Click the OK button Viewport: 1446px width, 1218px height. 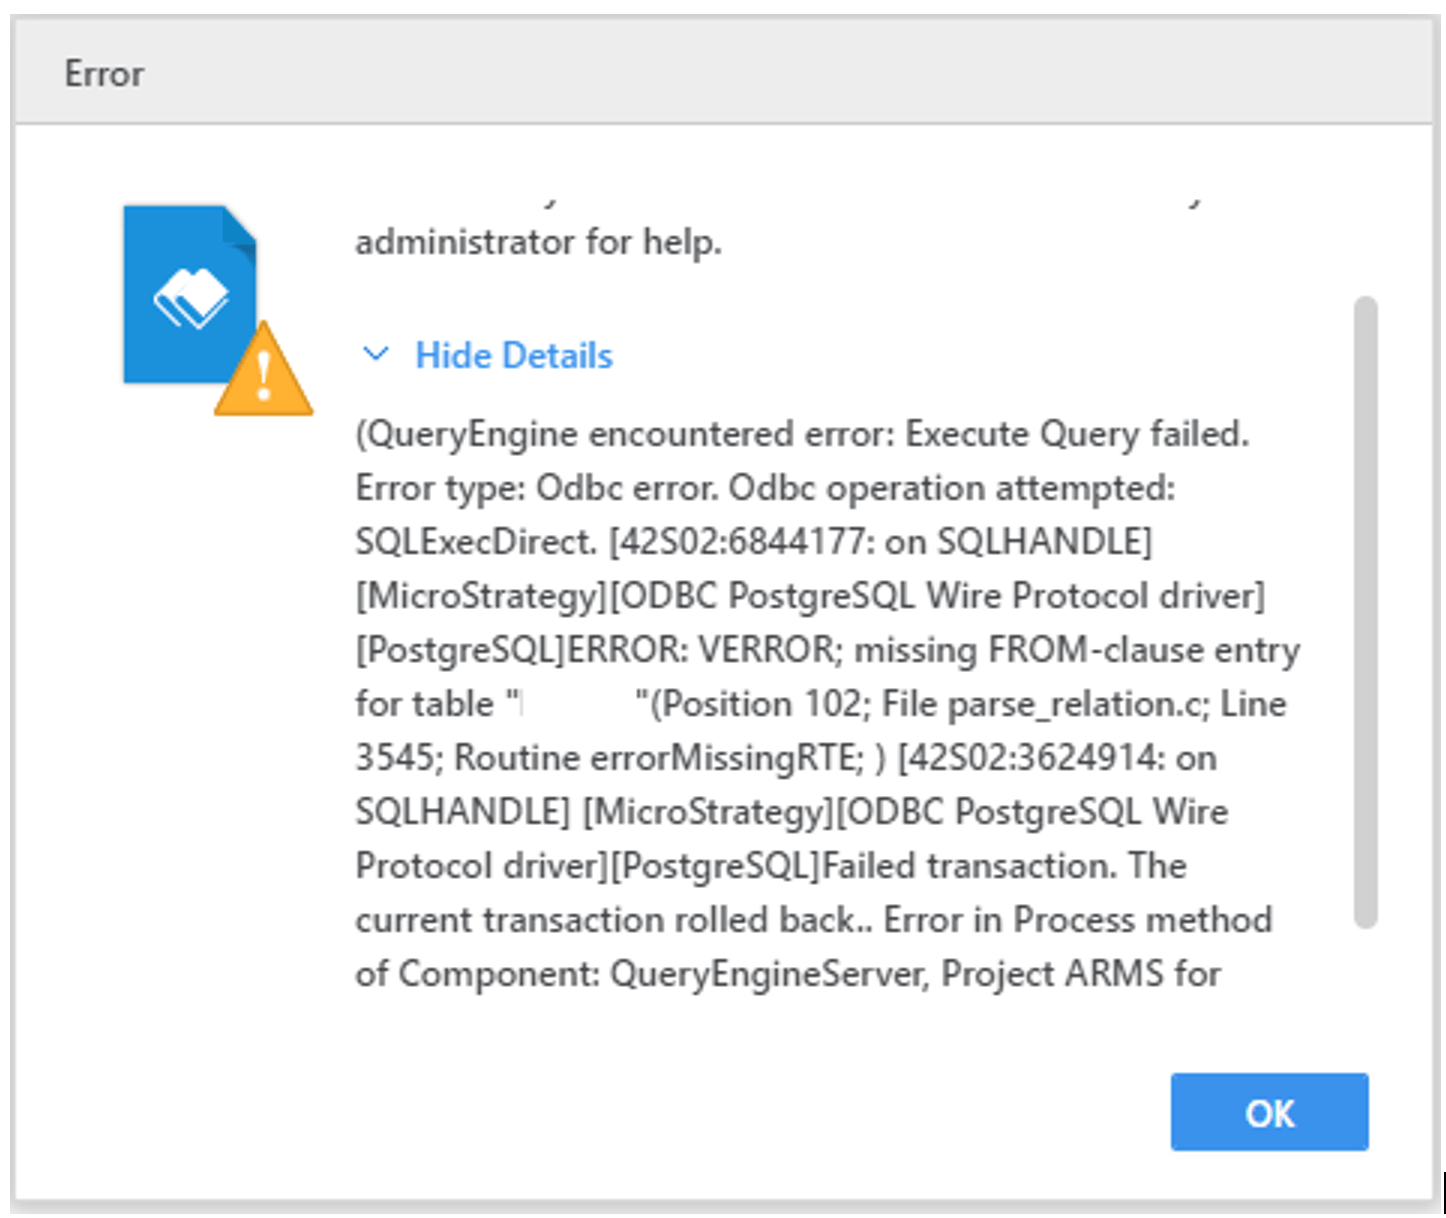pyautogui.click(x=1269, y=1112)
